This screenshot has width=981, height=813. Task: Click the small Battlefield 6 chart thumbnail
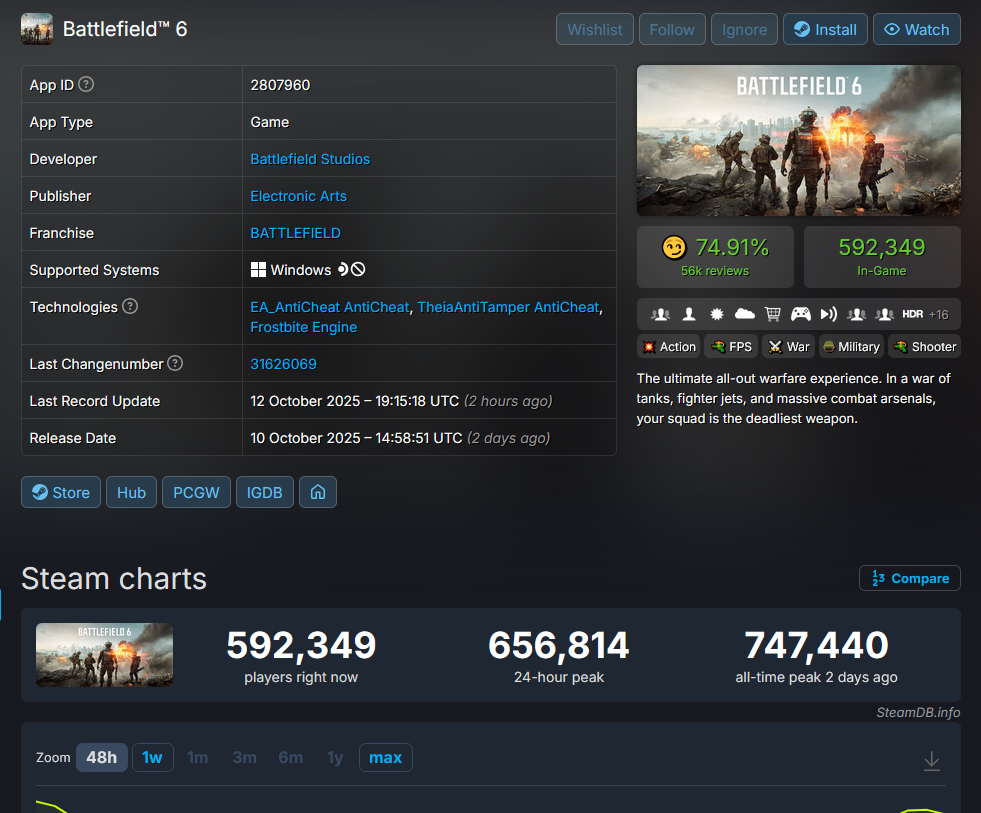tap(104, 655)
